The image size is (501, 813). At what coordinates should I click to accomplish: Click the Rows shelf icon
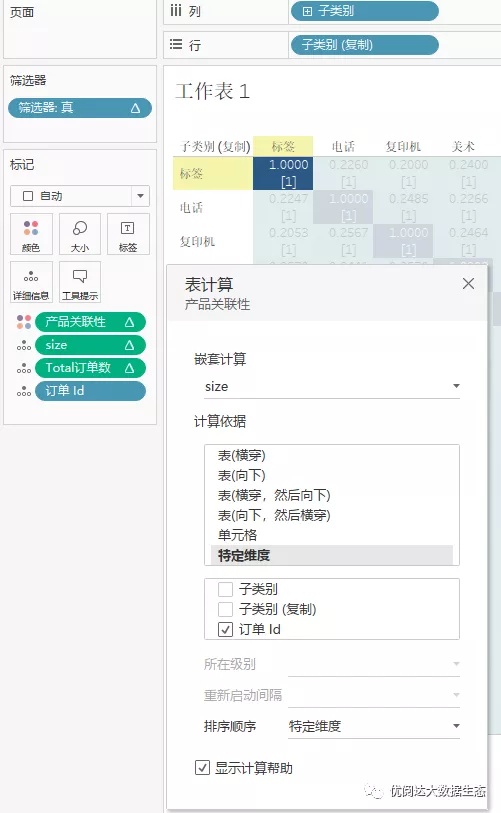tap(176, 45)
